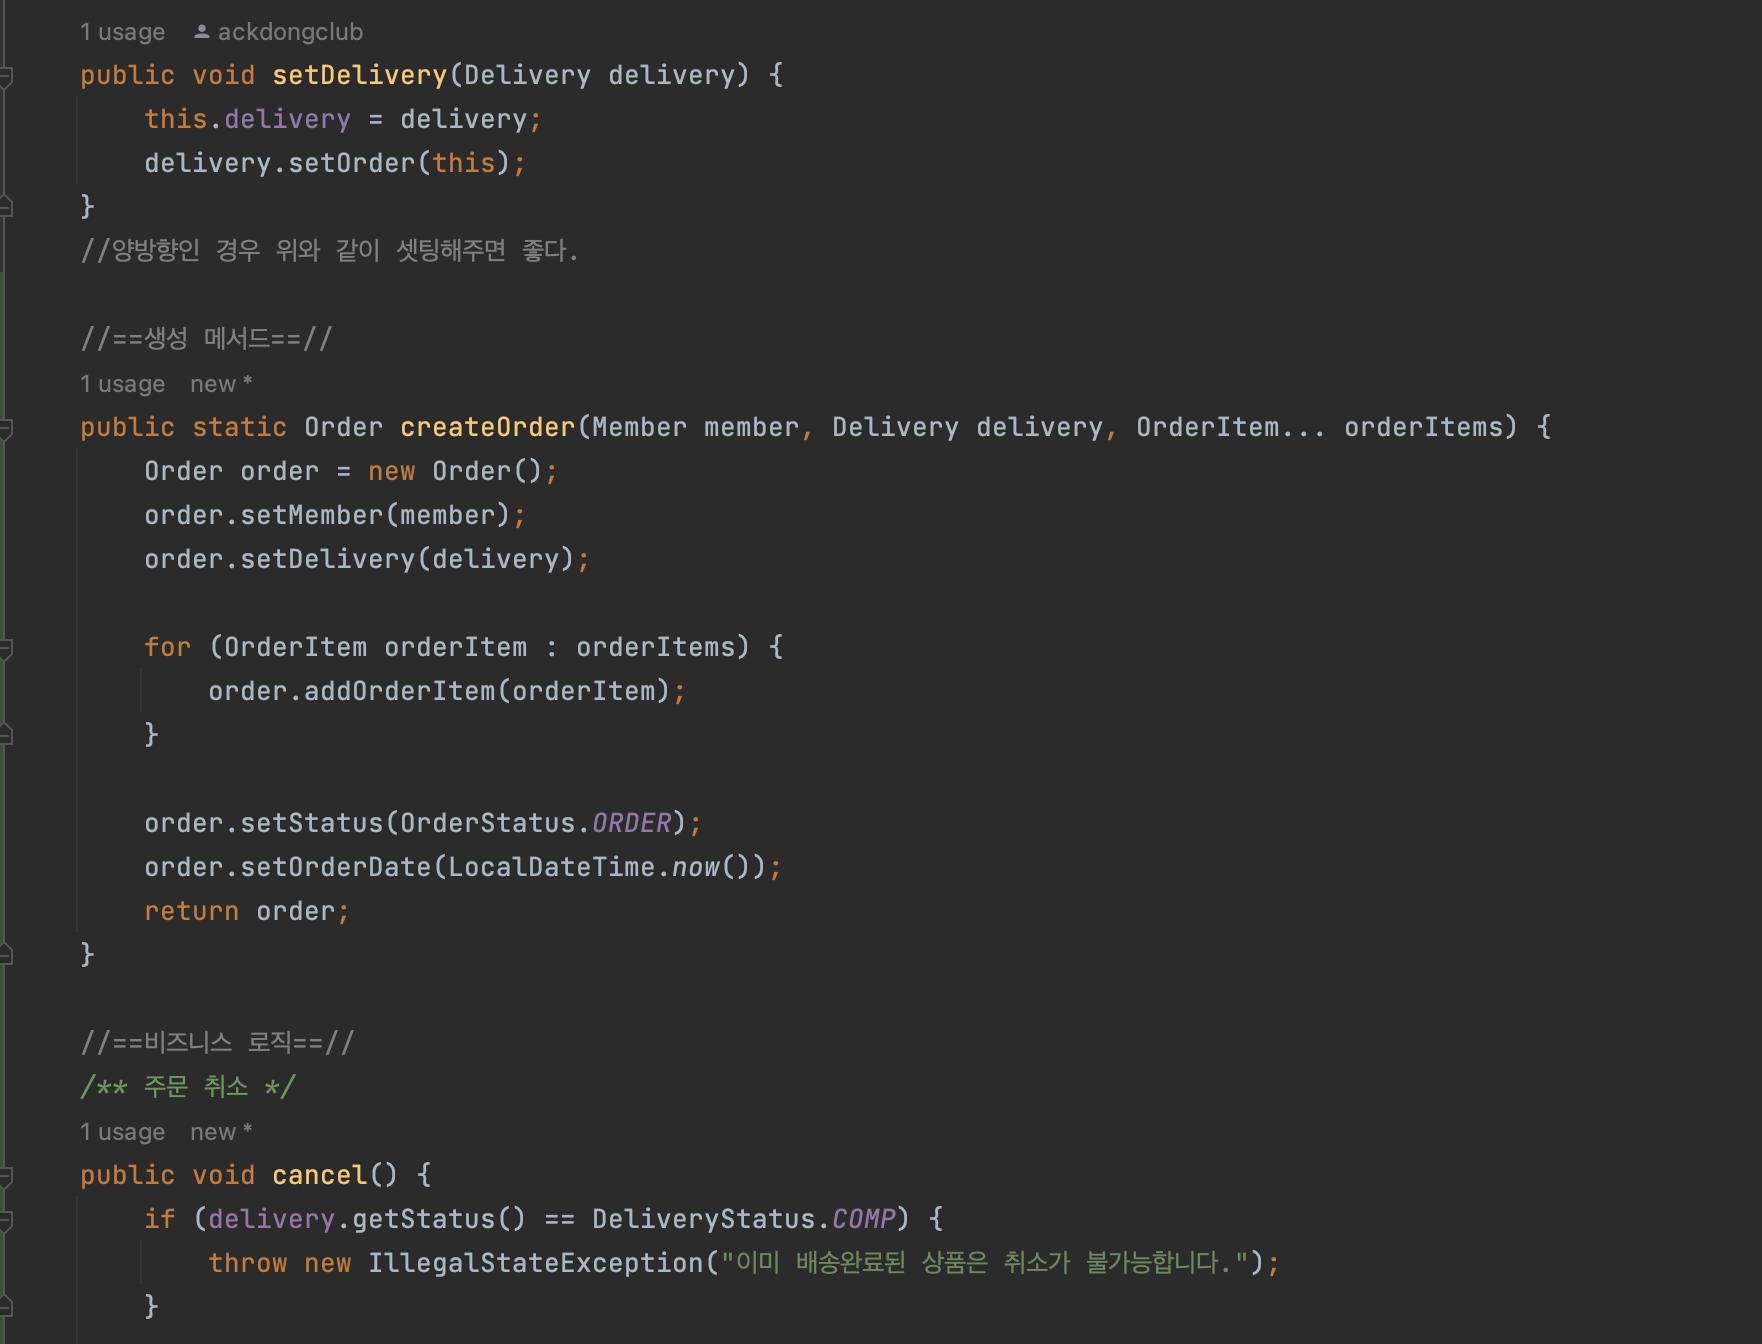Collapse the createOrder method fold marker
Screen dimensions: 1762x1344
(x=6, y=428)
